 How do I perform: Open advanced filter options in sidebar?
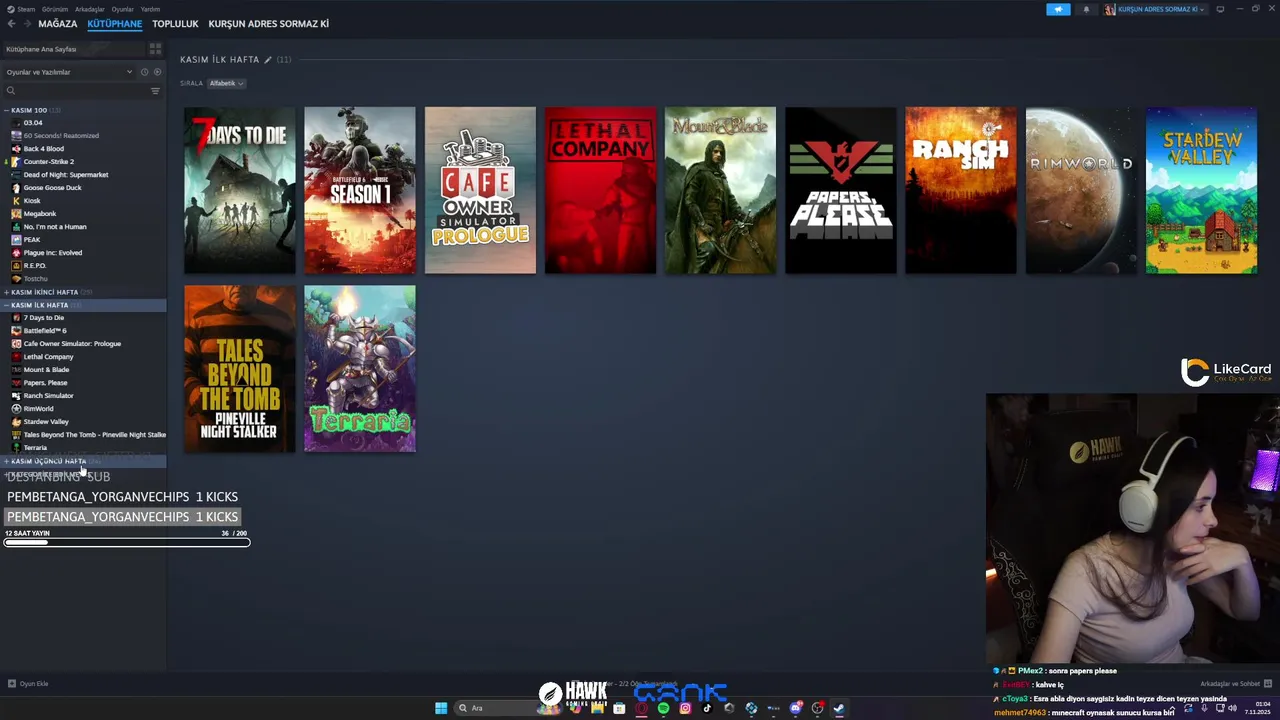pyautogui.click(x=155, y=91)
